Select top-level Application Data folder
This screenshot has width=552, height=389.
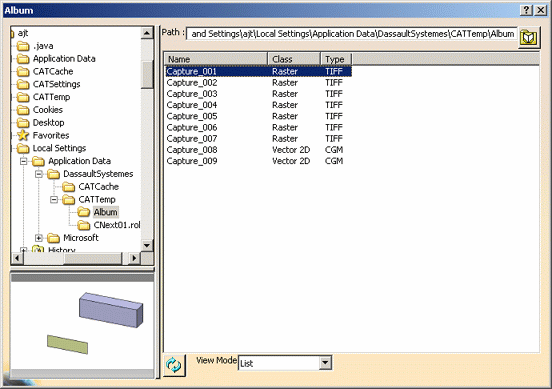tap(64, 59)
